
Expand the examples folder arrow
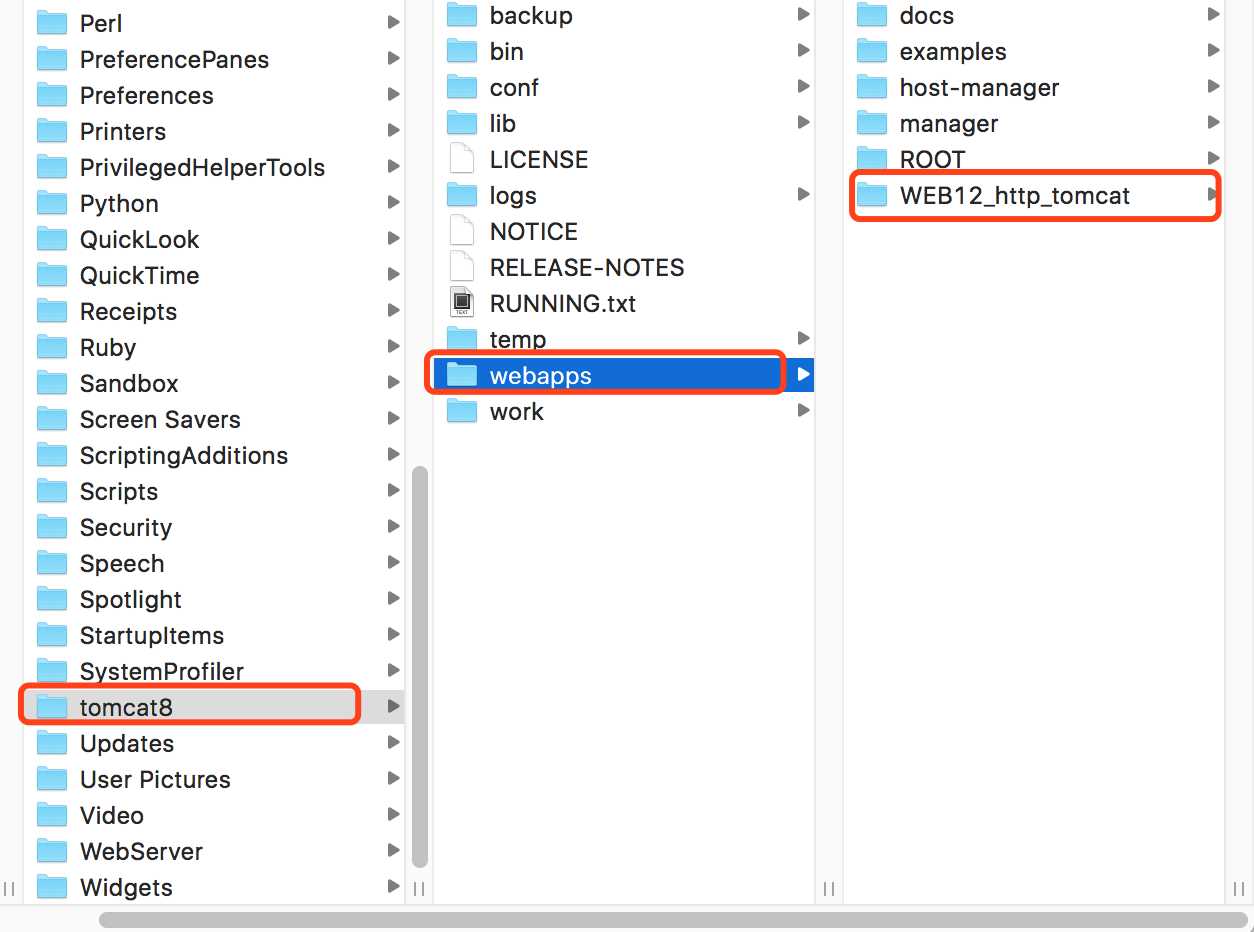tap(1213, 51)
